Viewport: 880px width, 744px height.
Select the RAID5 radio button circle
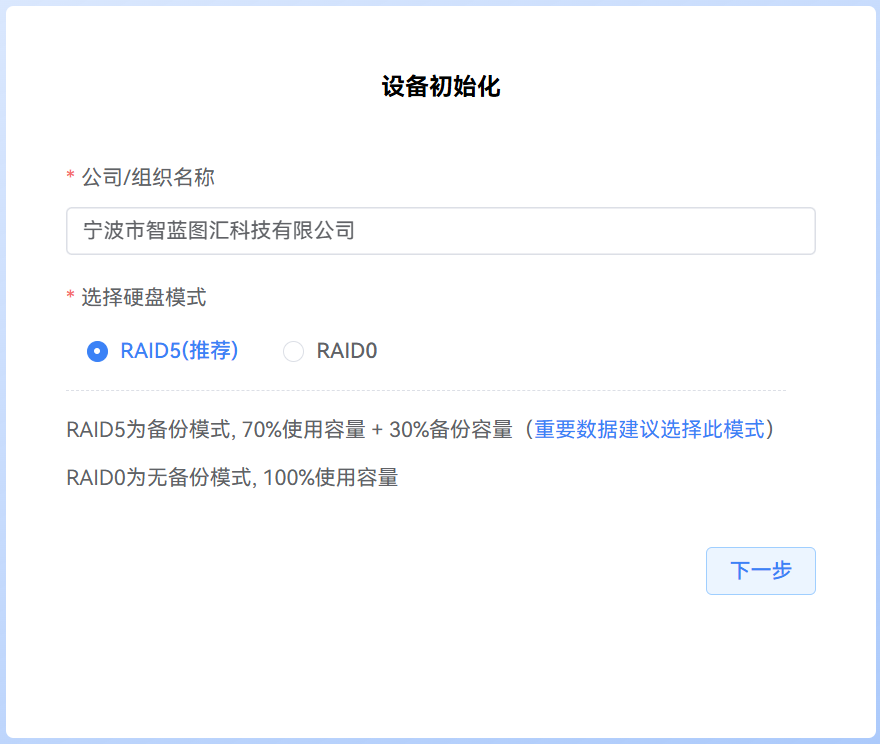tap(97, 351)
